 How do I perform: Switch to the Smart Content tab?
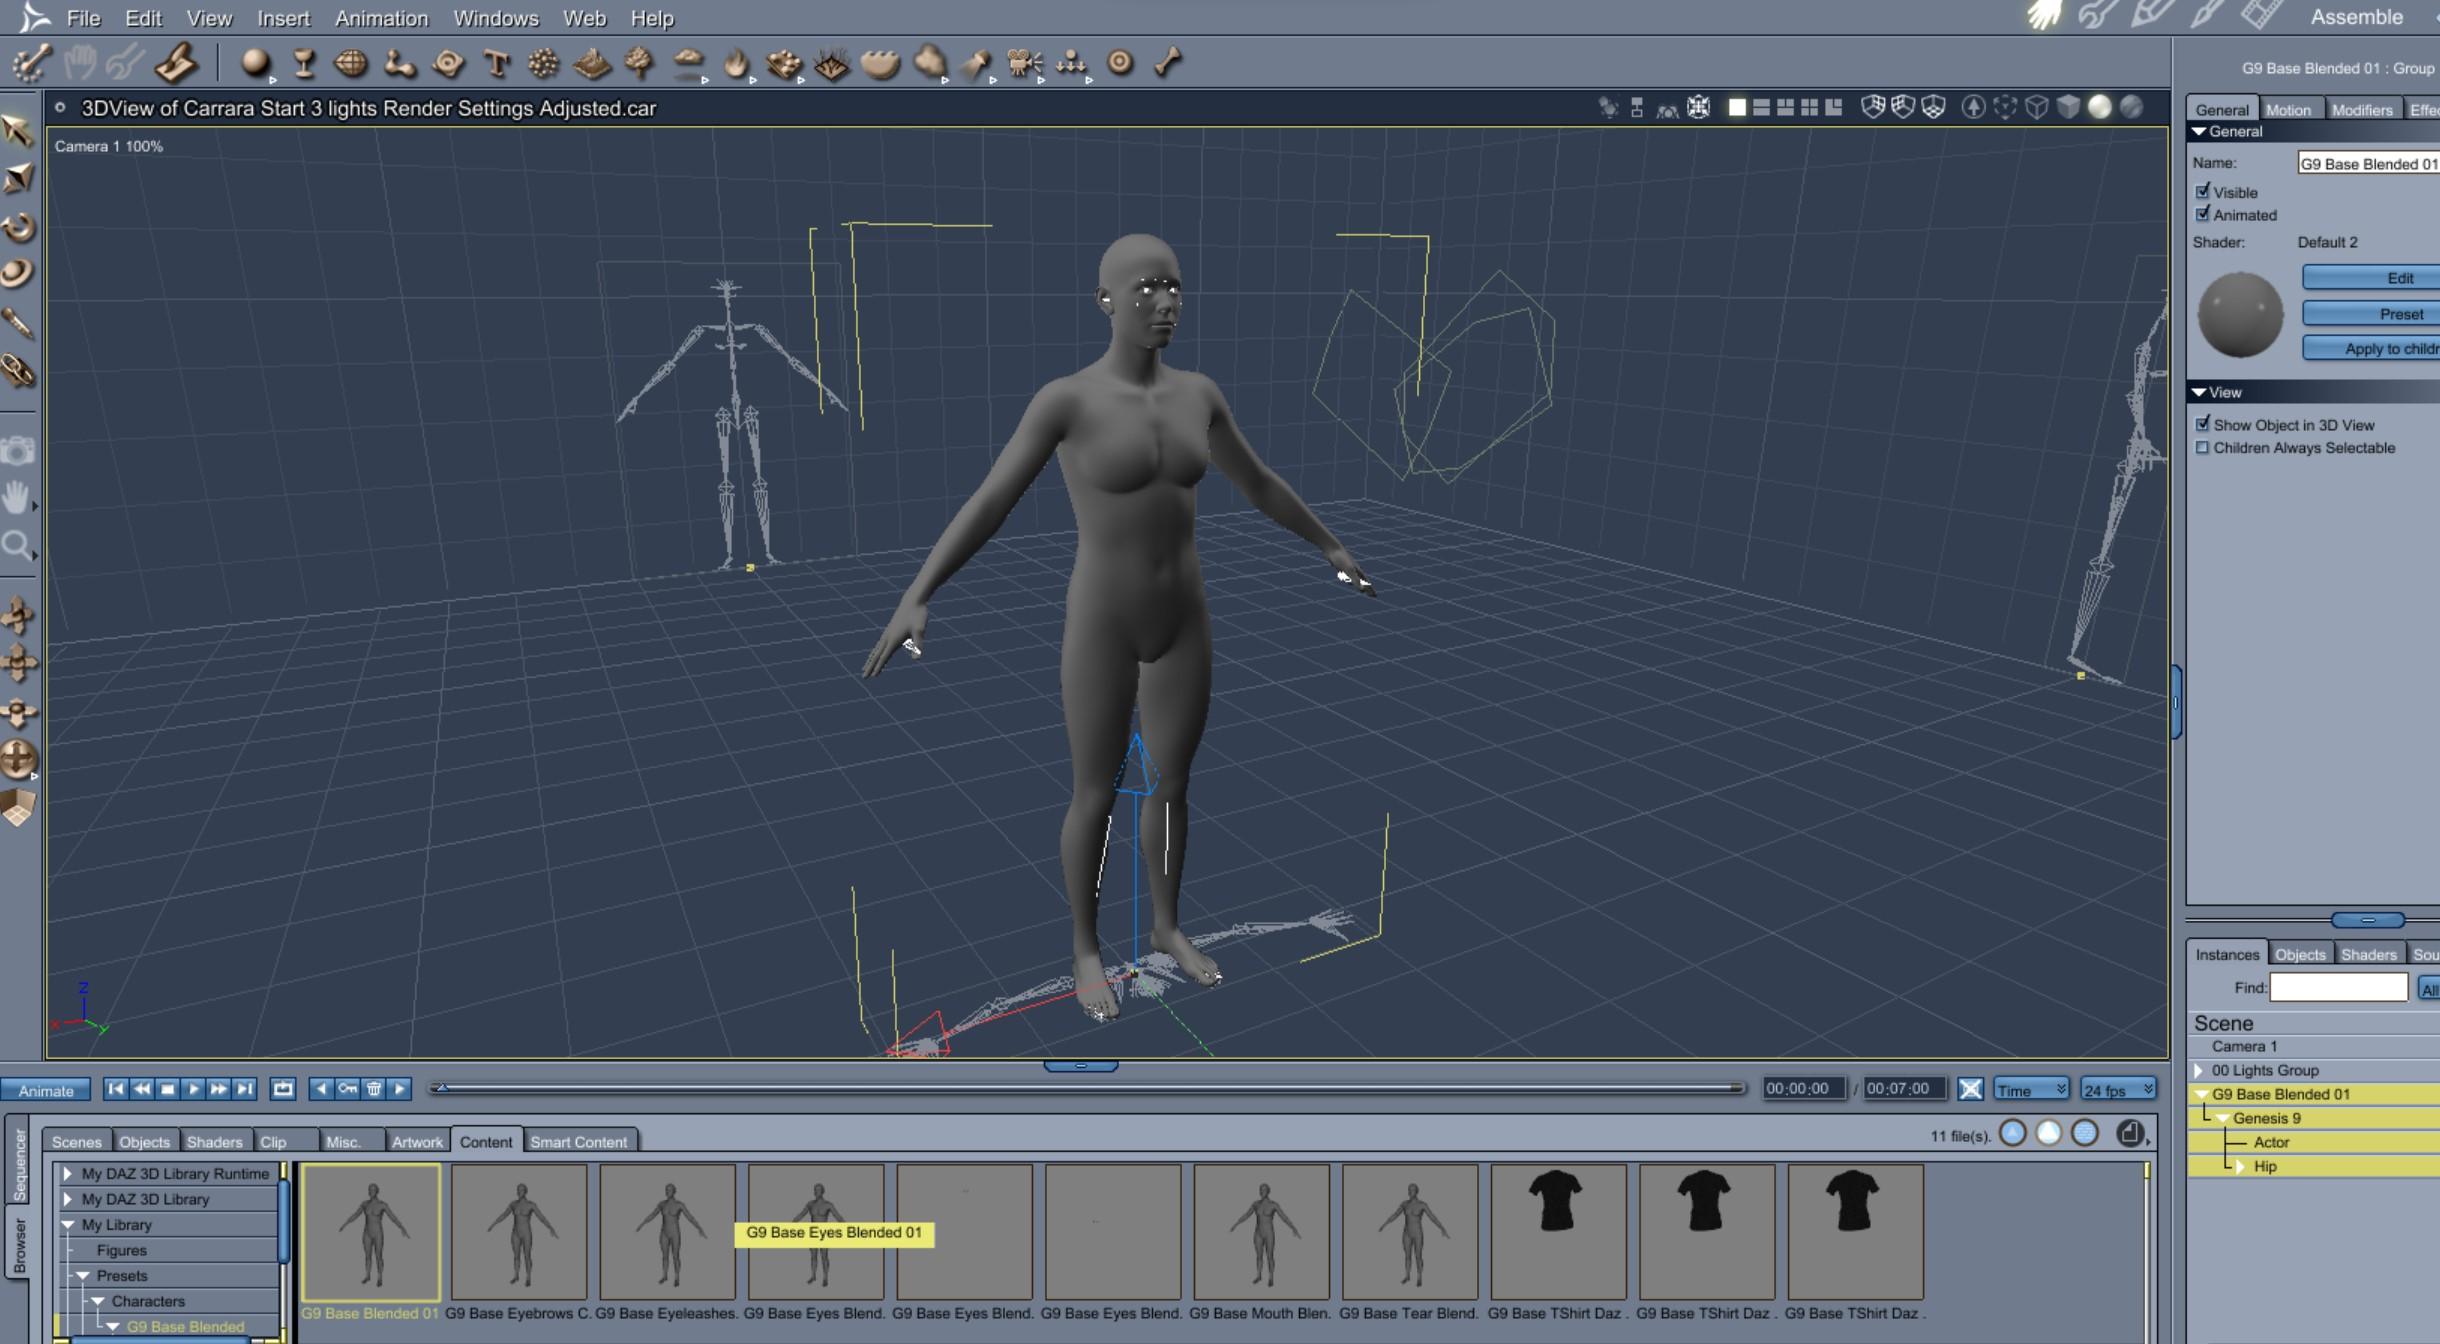point(578,1142)
